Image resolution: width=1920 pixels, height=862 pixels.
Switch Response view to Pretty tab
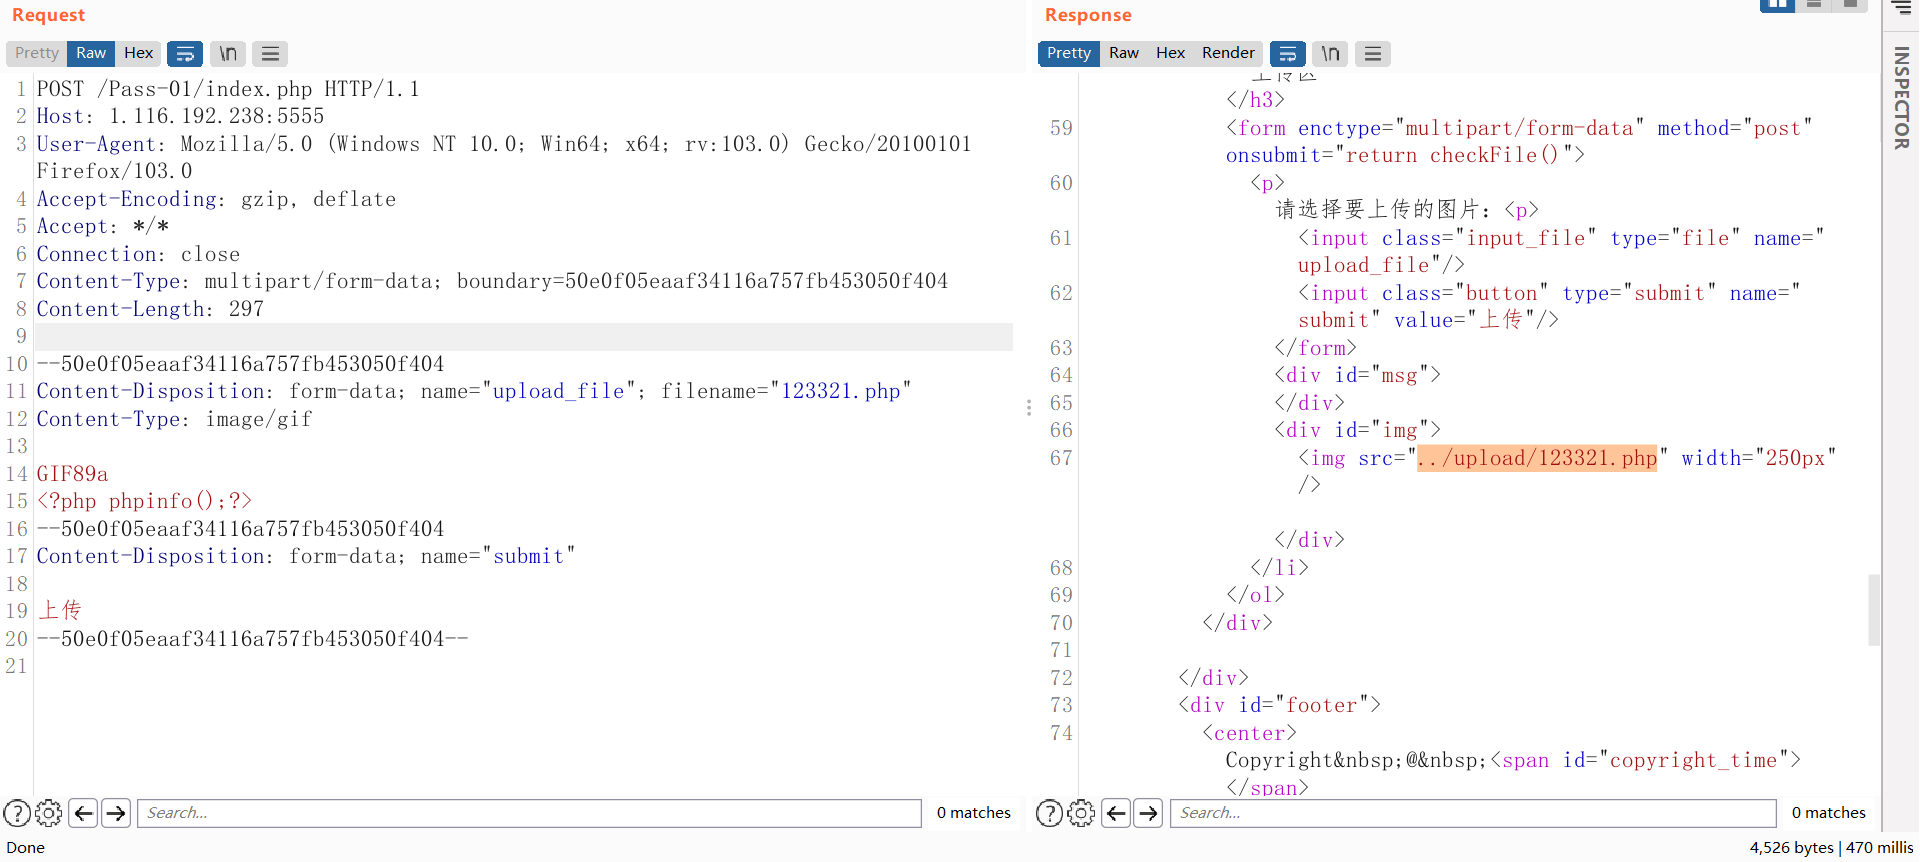(1069, 53)
